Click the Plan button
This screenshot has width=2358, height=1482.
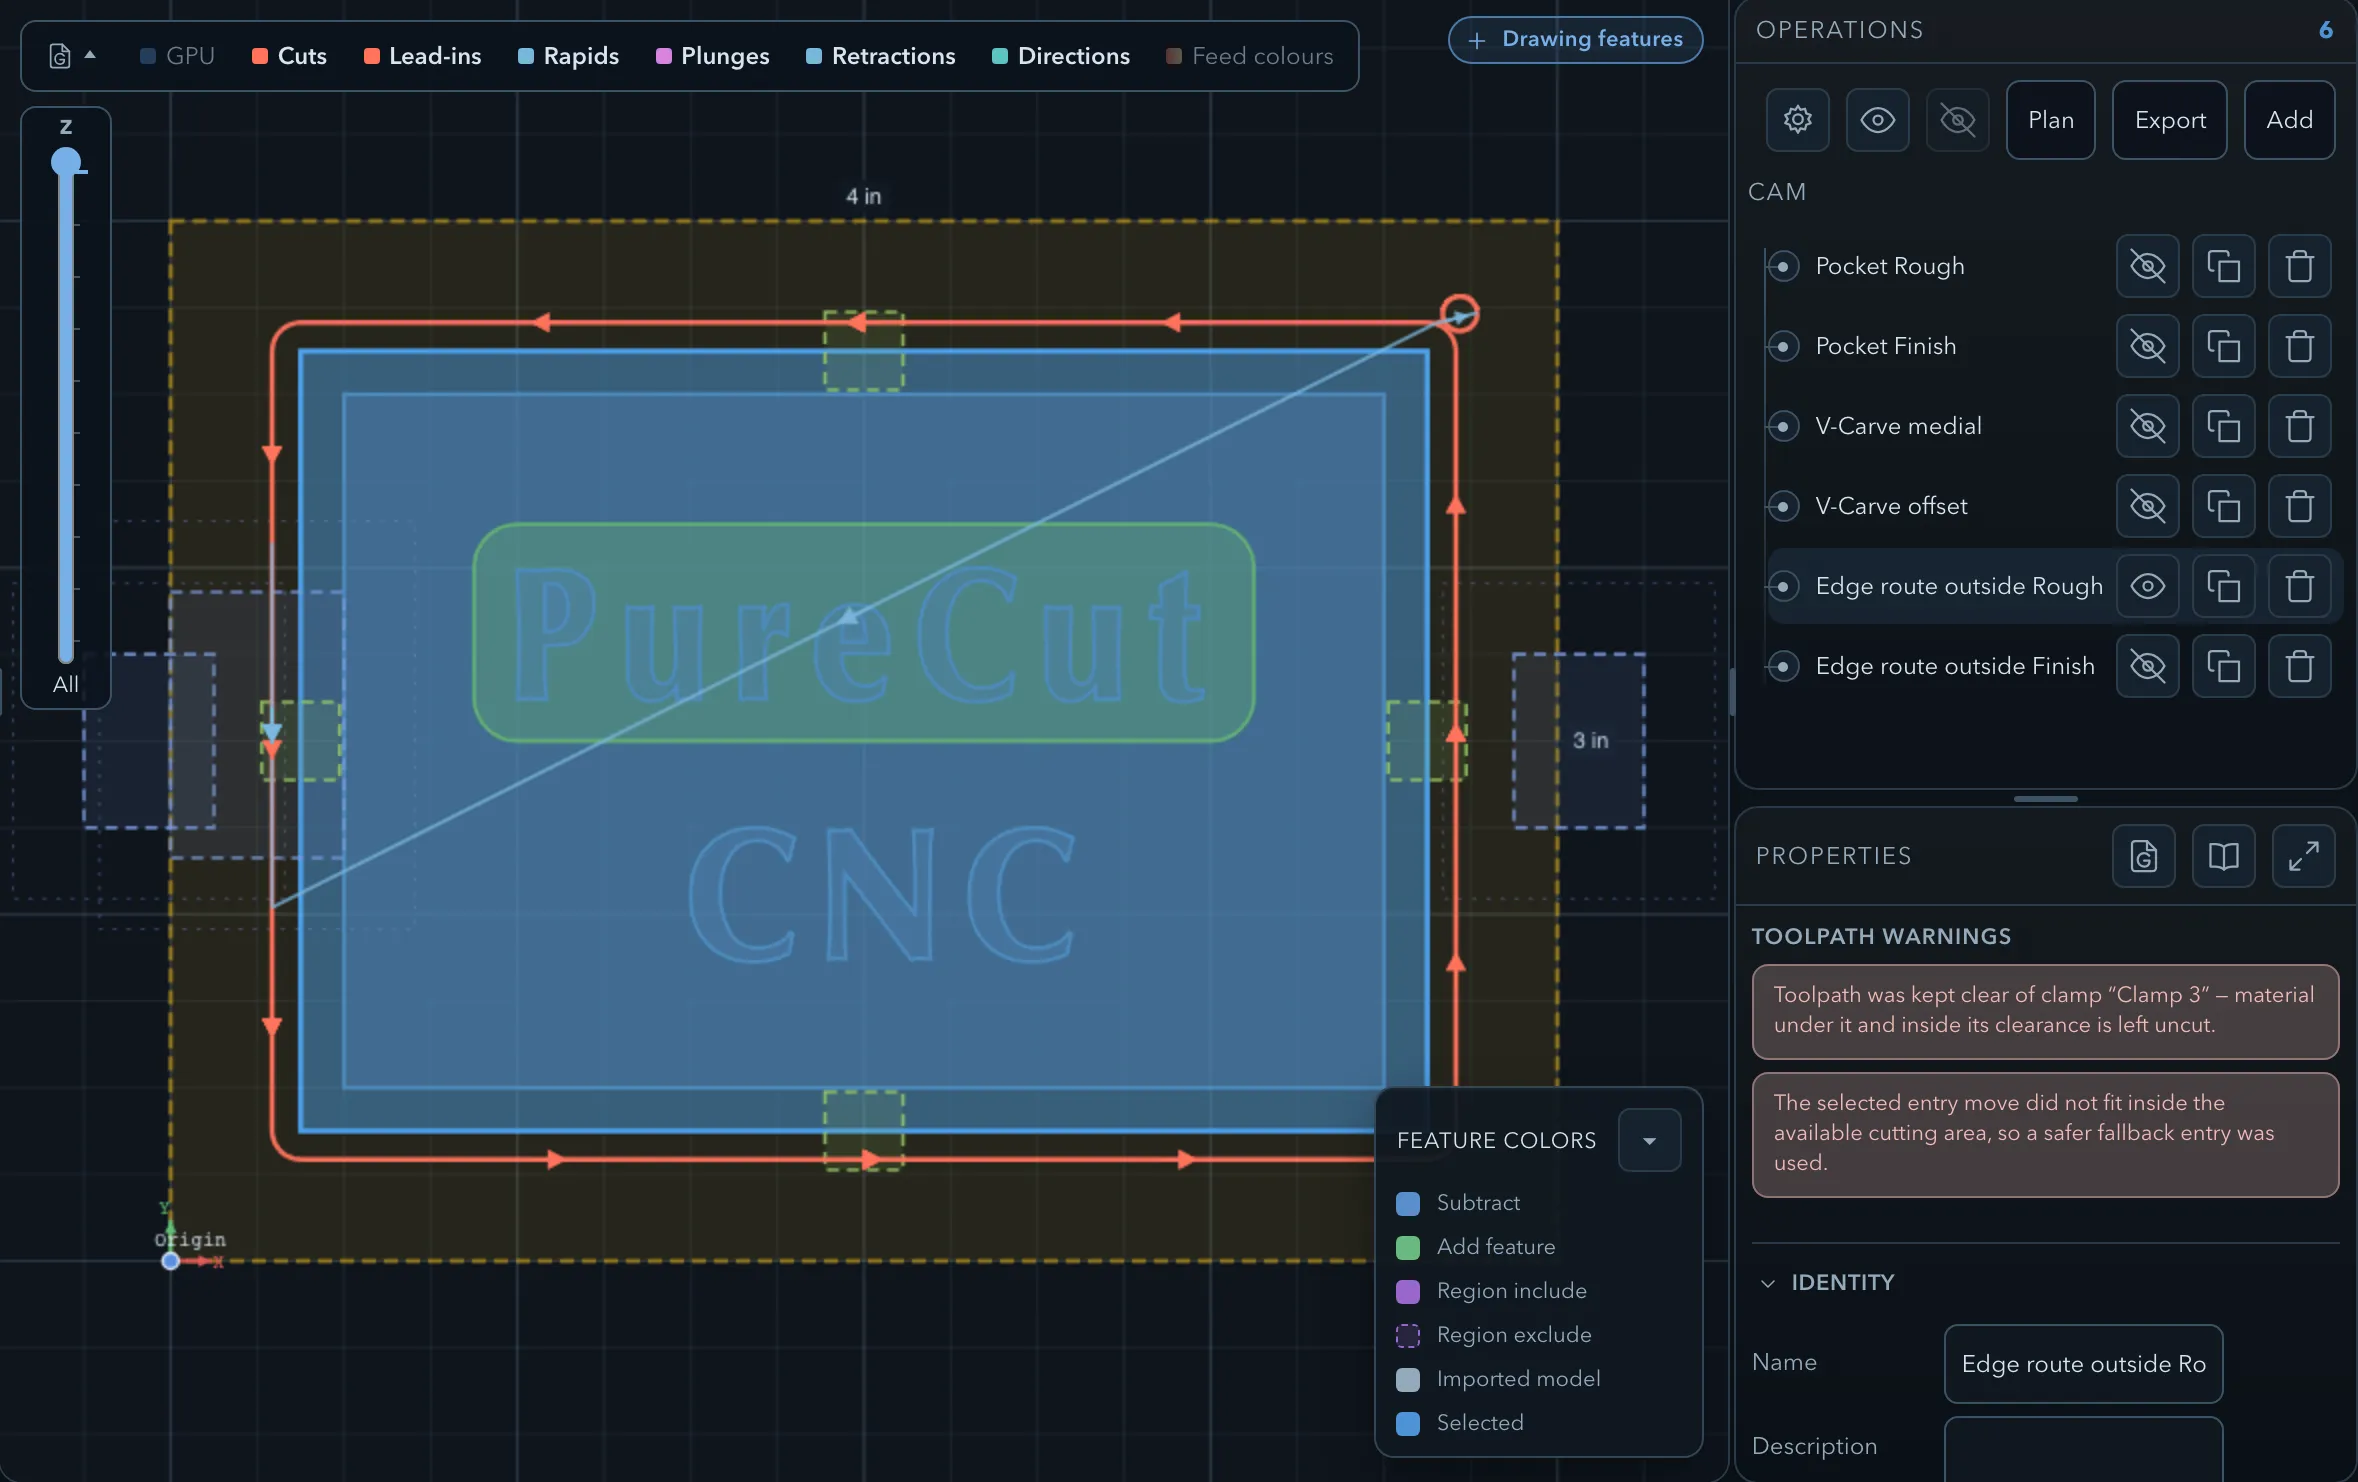tap(2050, 120)
